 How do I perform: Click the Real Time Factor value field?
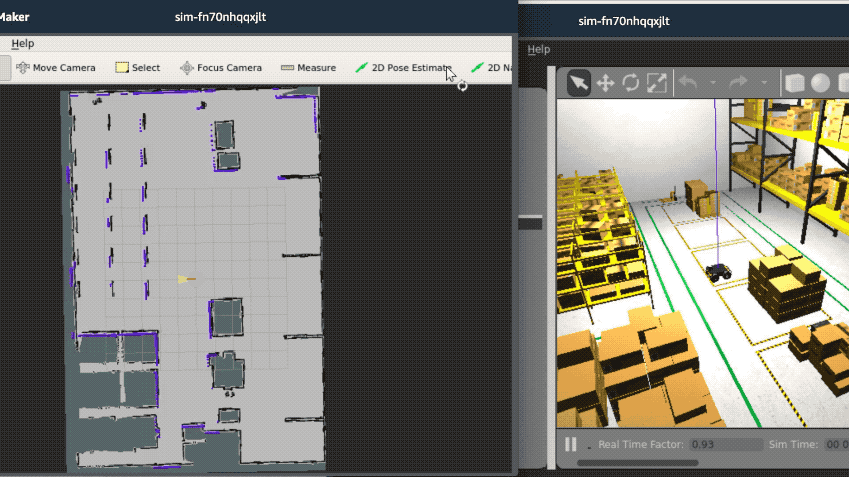click(726, 445)
